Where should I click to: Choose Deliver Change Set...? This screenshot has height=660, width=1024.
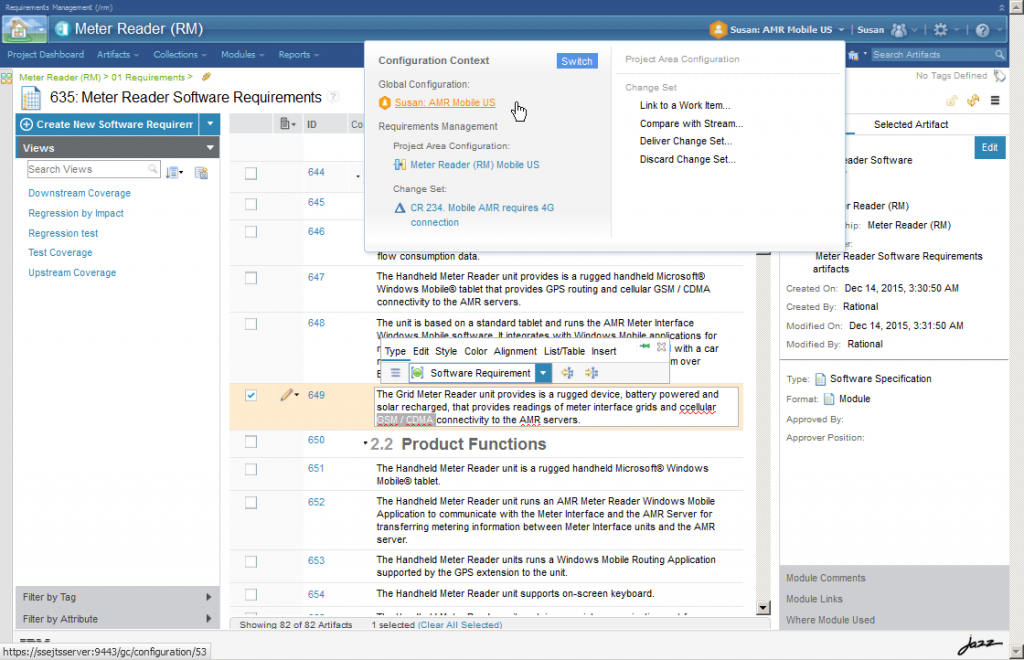coord(685,141)
